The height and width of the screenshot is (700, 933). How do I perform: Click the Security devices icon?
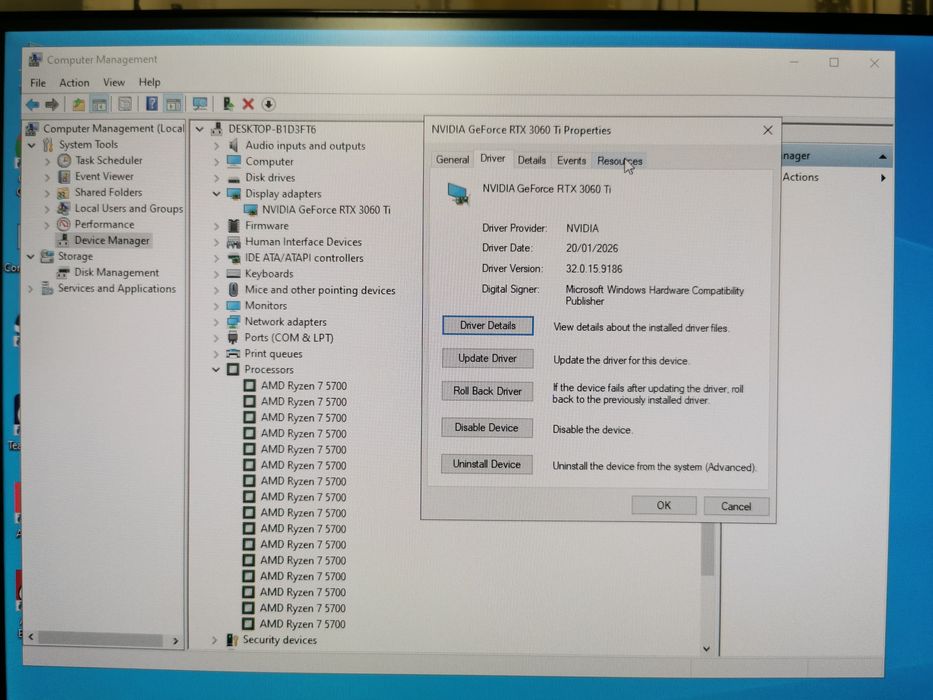232,640
